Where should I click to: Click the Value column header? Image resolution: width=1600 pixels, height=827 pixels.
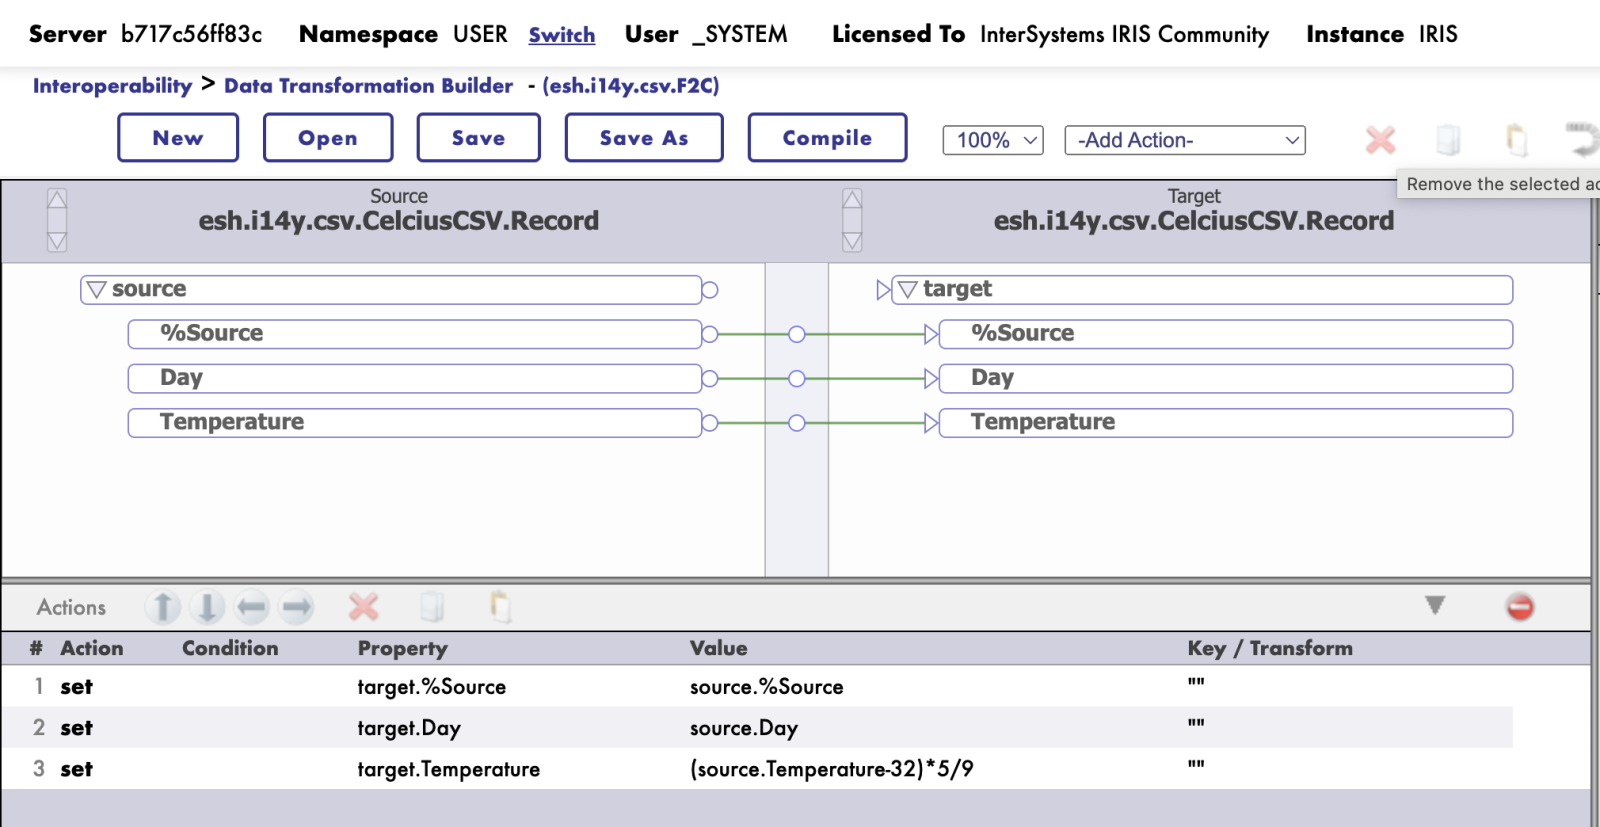click(719, 648)
